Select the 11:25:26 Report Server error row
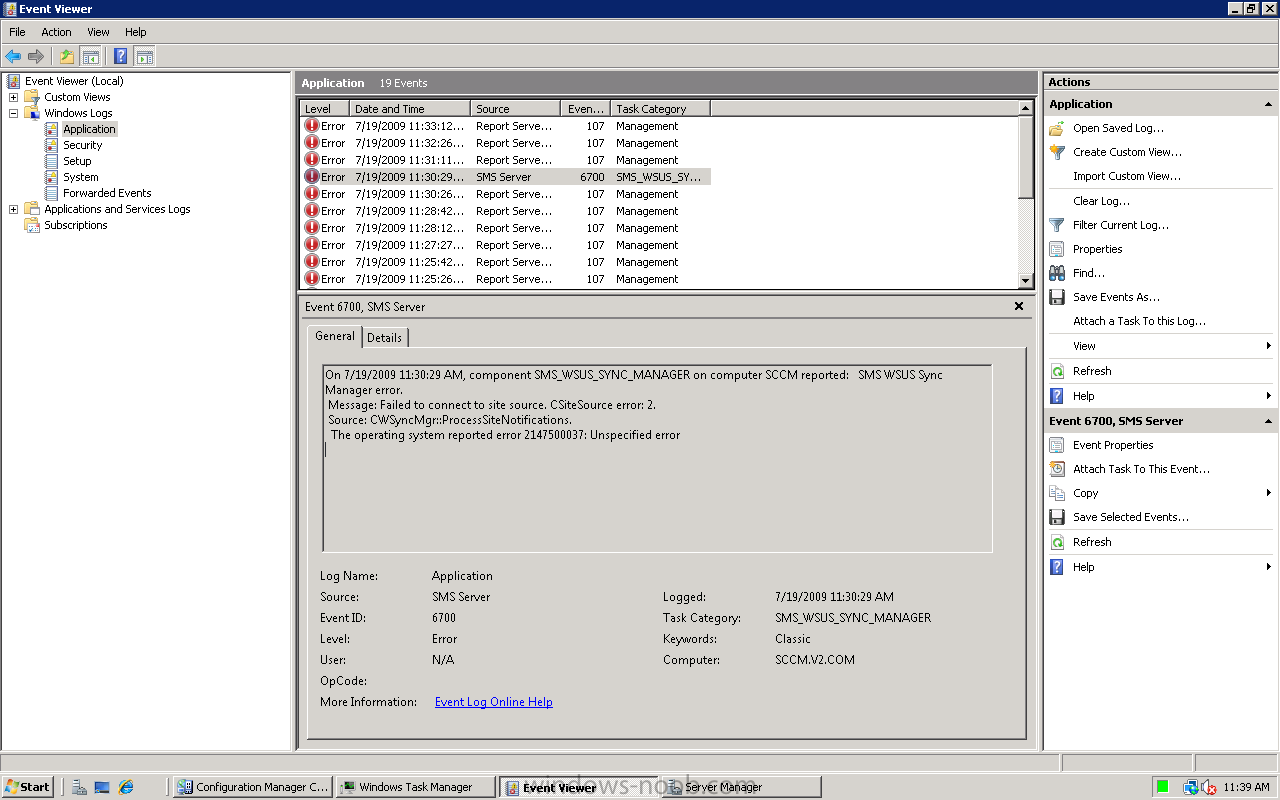The image size is (1280, 800). [506, 279]
